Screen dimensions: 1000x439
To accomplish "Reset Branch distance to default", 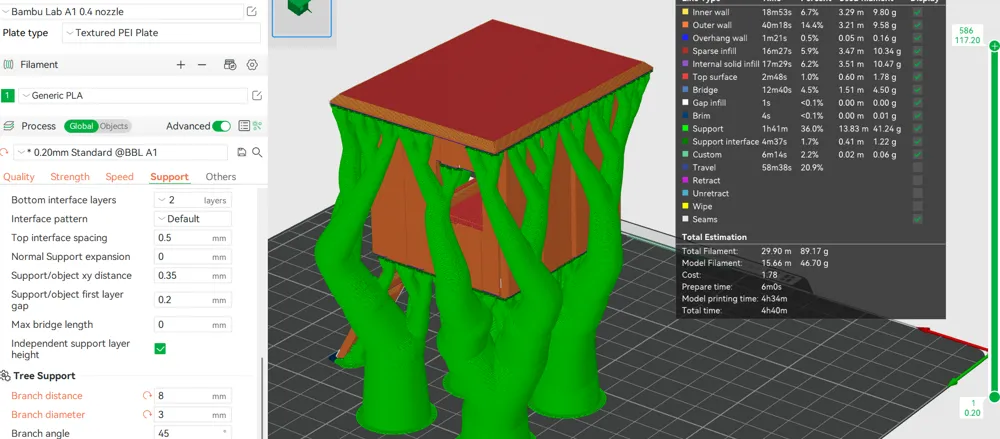I will pos(147,396).
